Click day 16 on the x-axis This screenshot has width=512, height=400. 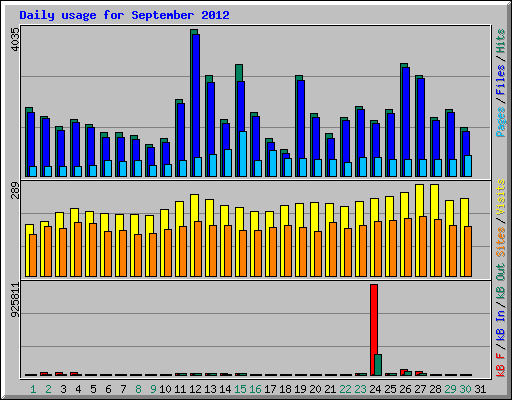click(255, 389)
